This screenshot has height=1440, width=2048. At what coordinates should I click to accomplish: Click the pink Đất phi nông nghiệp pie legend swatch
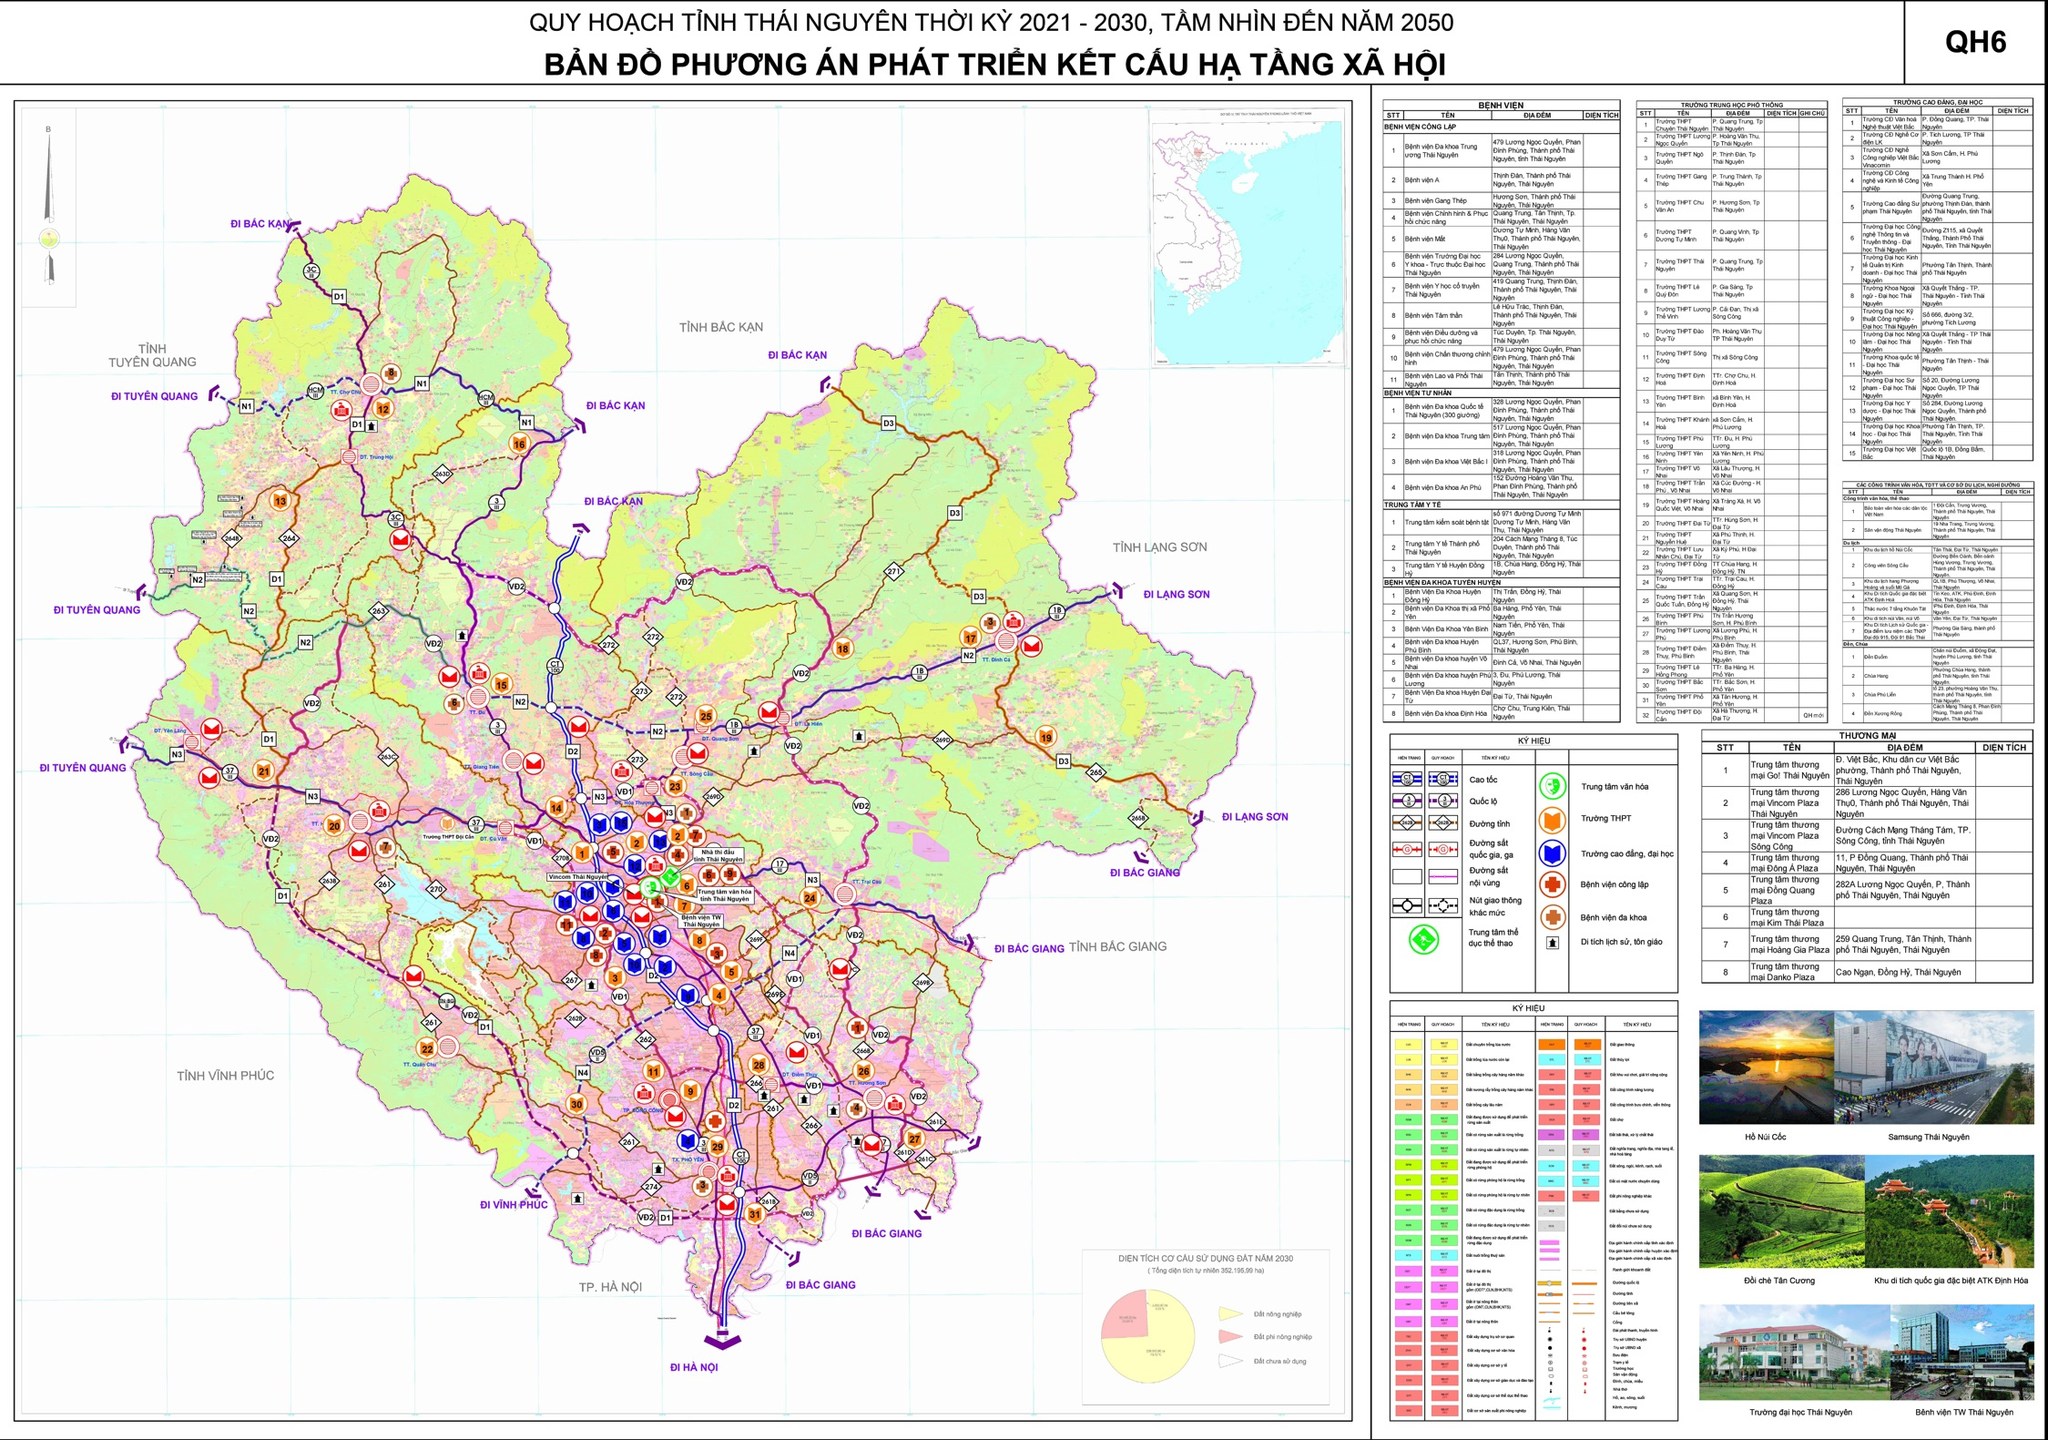tap(1230, 1337)
